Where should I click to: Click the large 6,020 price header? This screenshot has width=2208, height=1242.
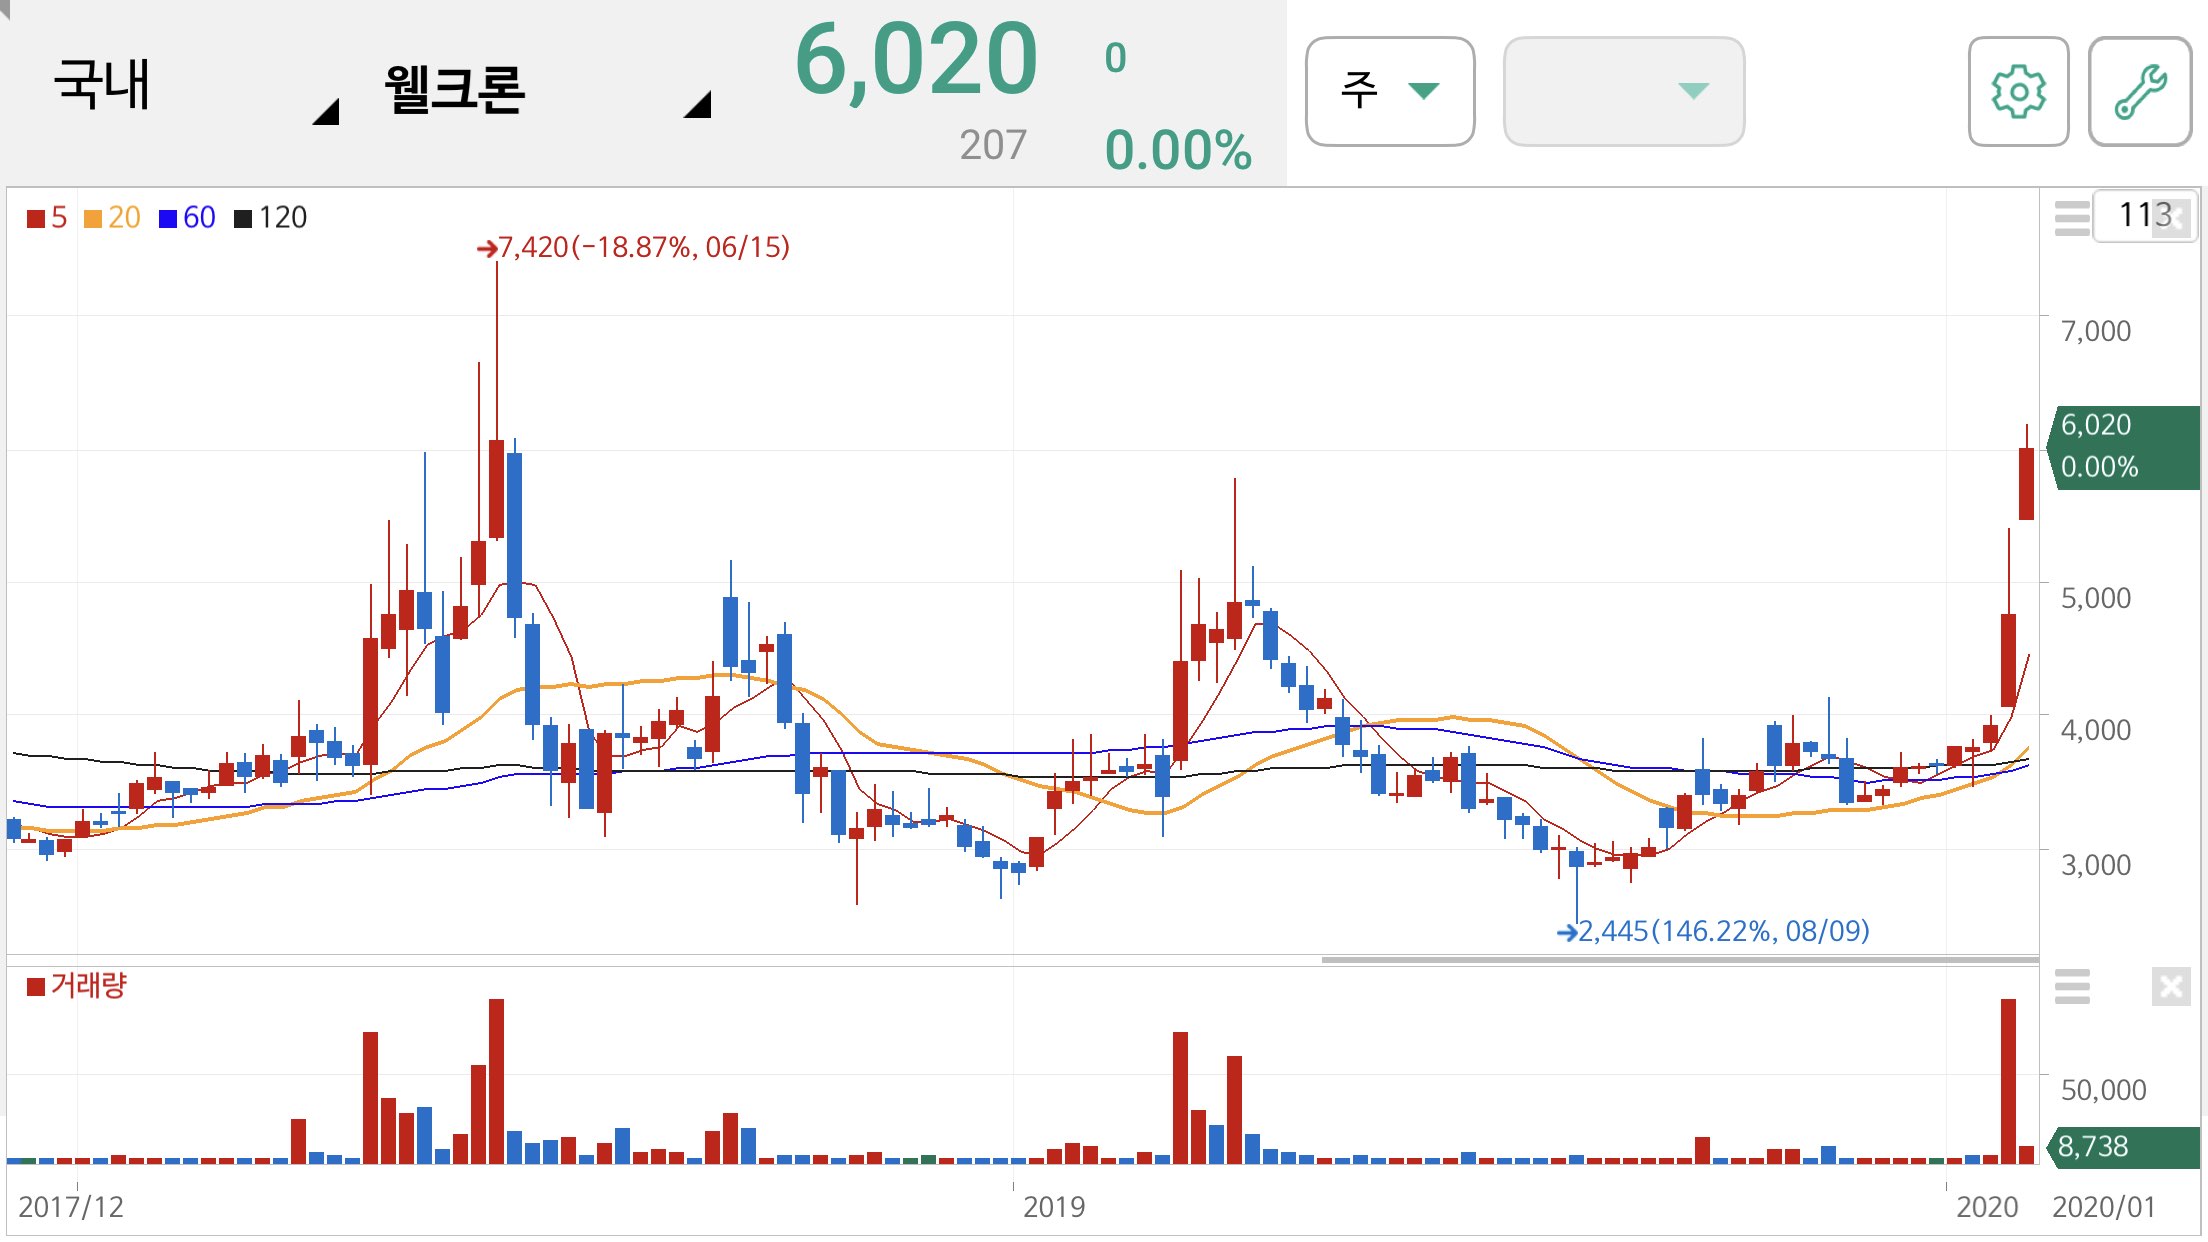coord(916,60)
